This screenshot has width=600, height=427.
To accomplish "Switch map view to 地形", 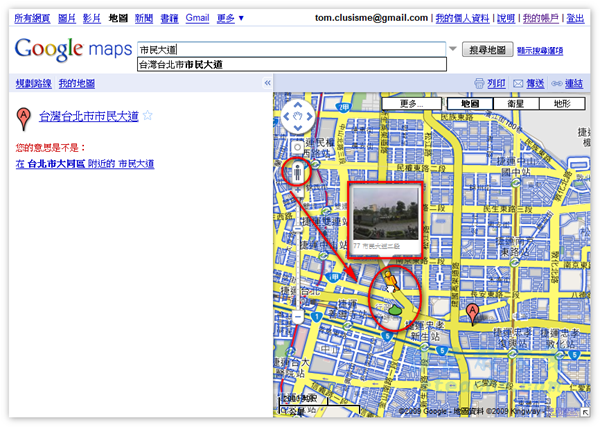I will click(561, 104).
